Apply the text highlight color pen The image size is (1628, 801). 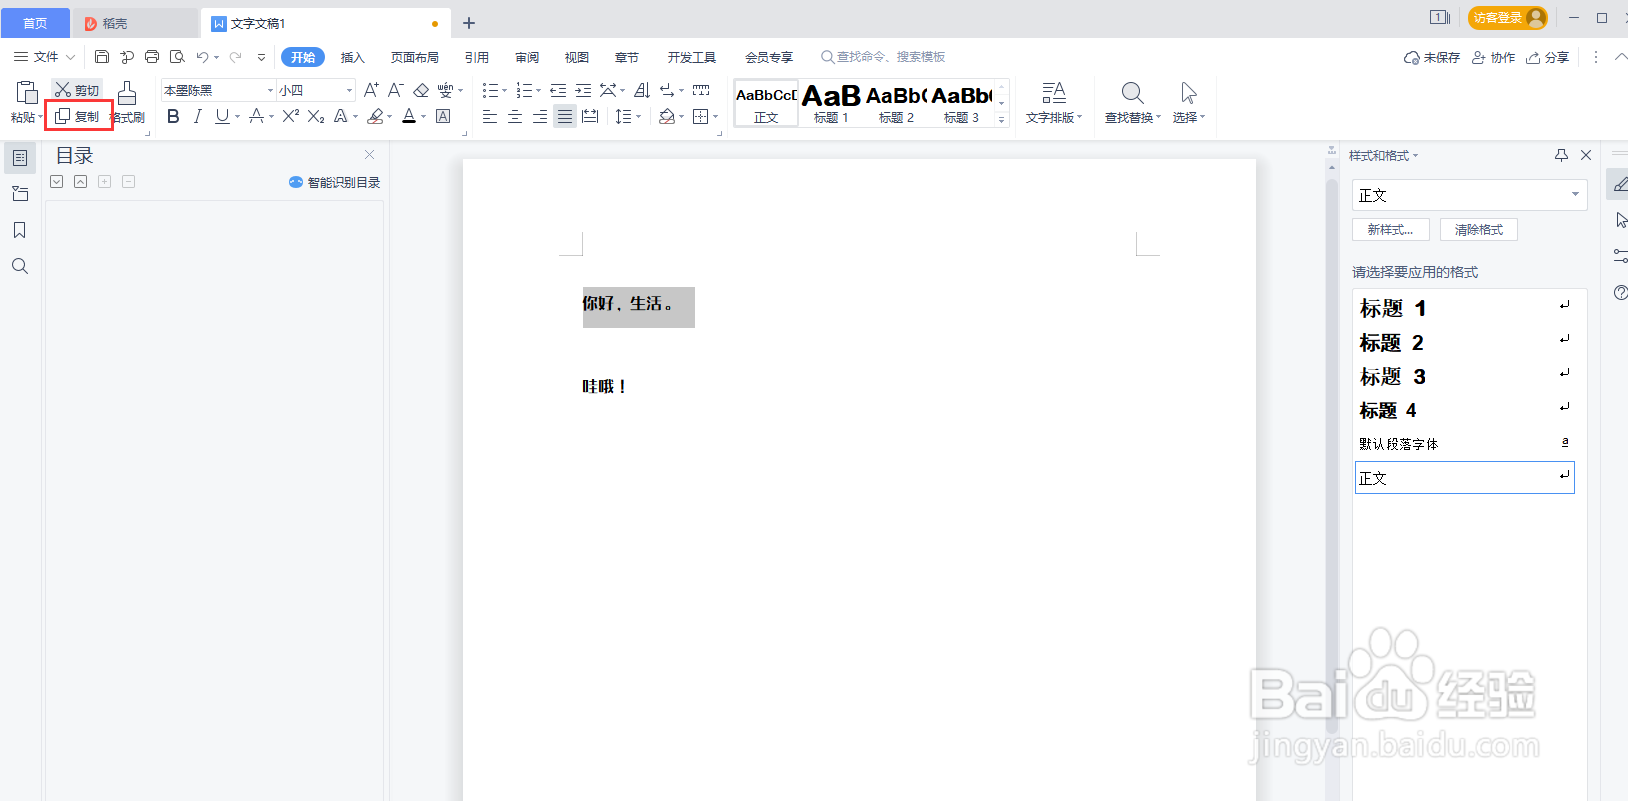(375, 116)
